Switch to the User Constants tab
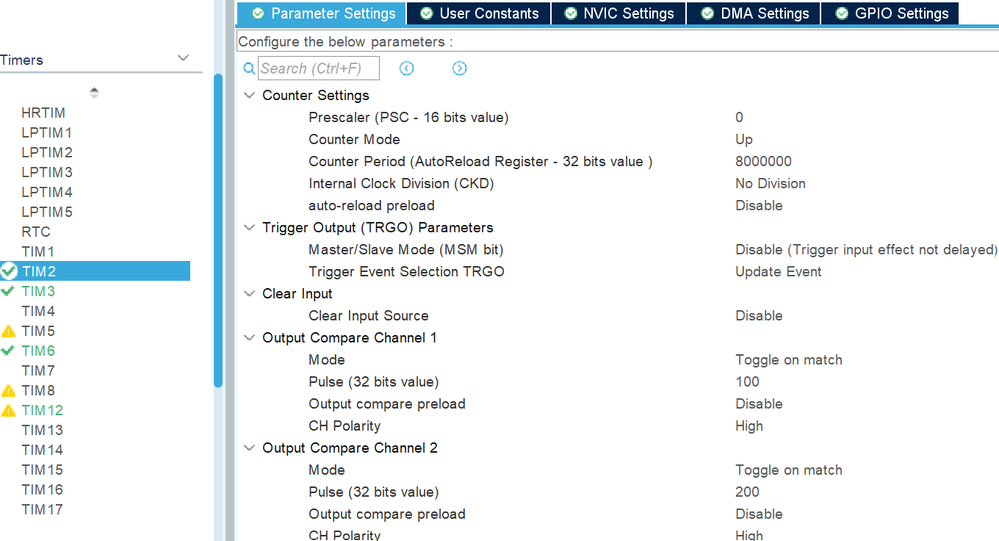Viewport: 999px width, 541px height. pyautogui.click(x=479, y=13)
